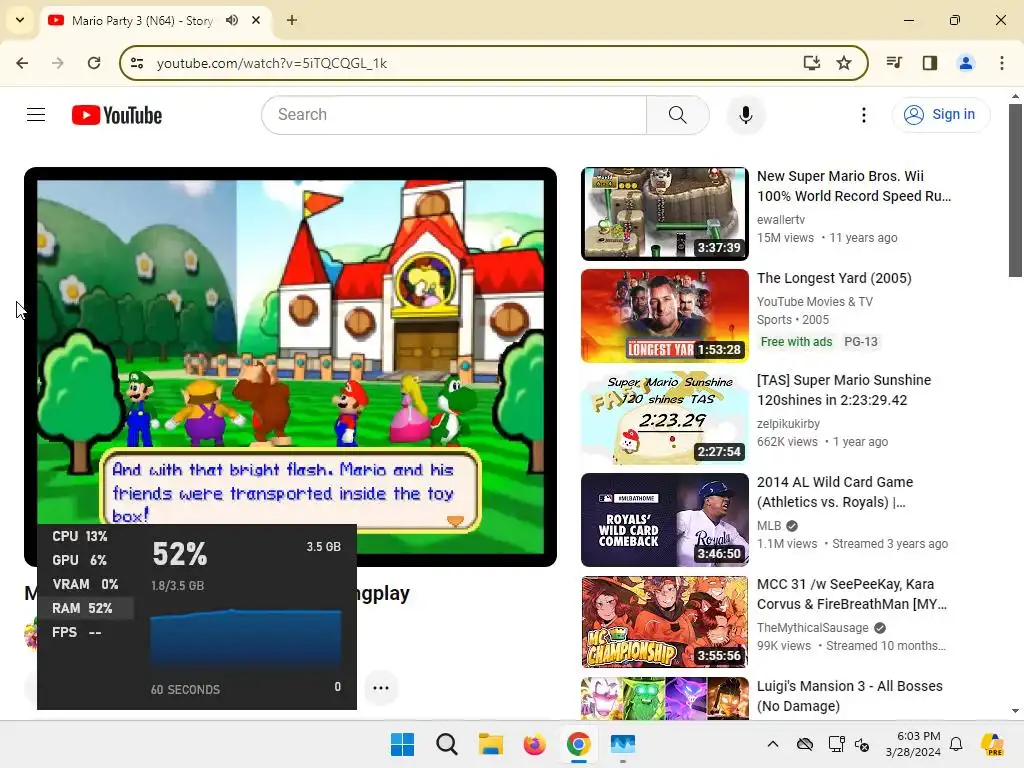
Task: Open a new browser tab
Action: point(292,20)
